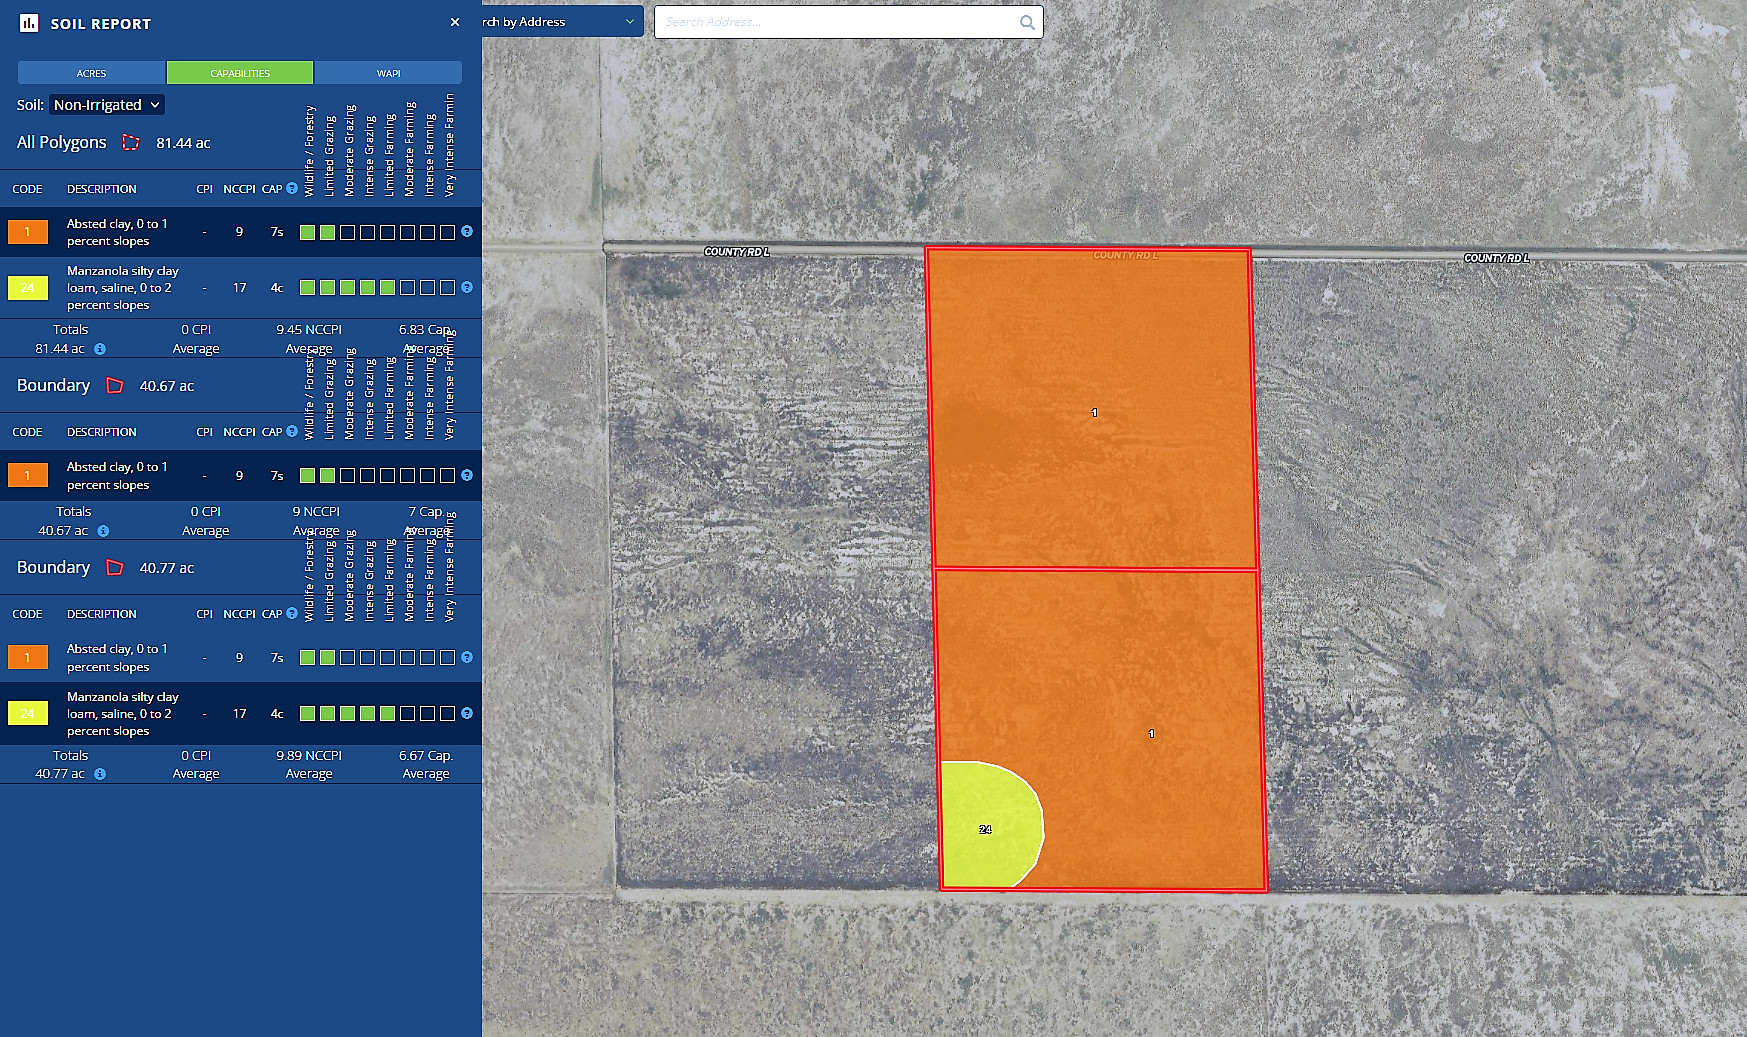Switch to the Capabilities tab
Image resolution: width=1747 pixels, height=1037 pixels.
click(x=240, y=73)
